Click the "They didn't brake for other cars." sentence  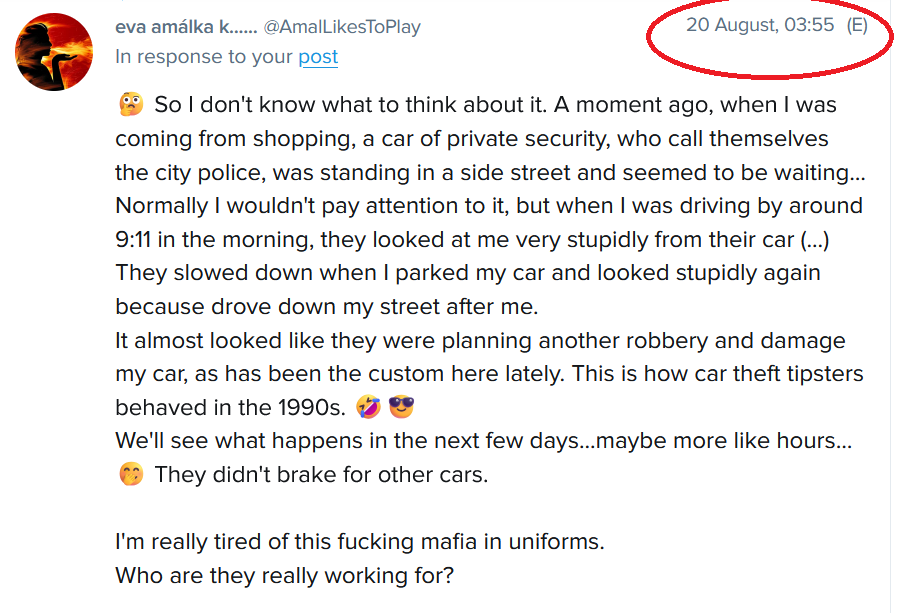click(321, 475)
